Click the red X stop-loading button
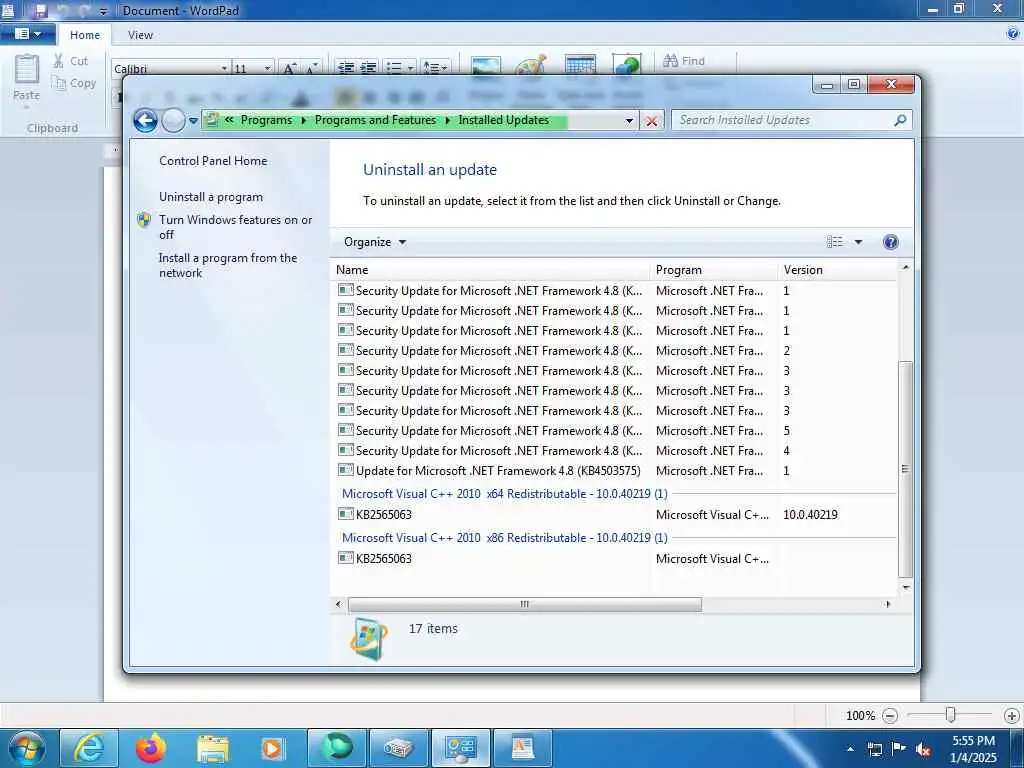This screenshot has height=768, width=1024. pos(651,121)
